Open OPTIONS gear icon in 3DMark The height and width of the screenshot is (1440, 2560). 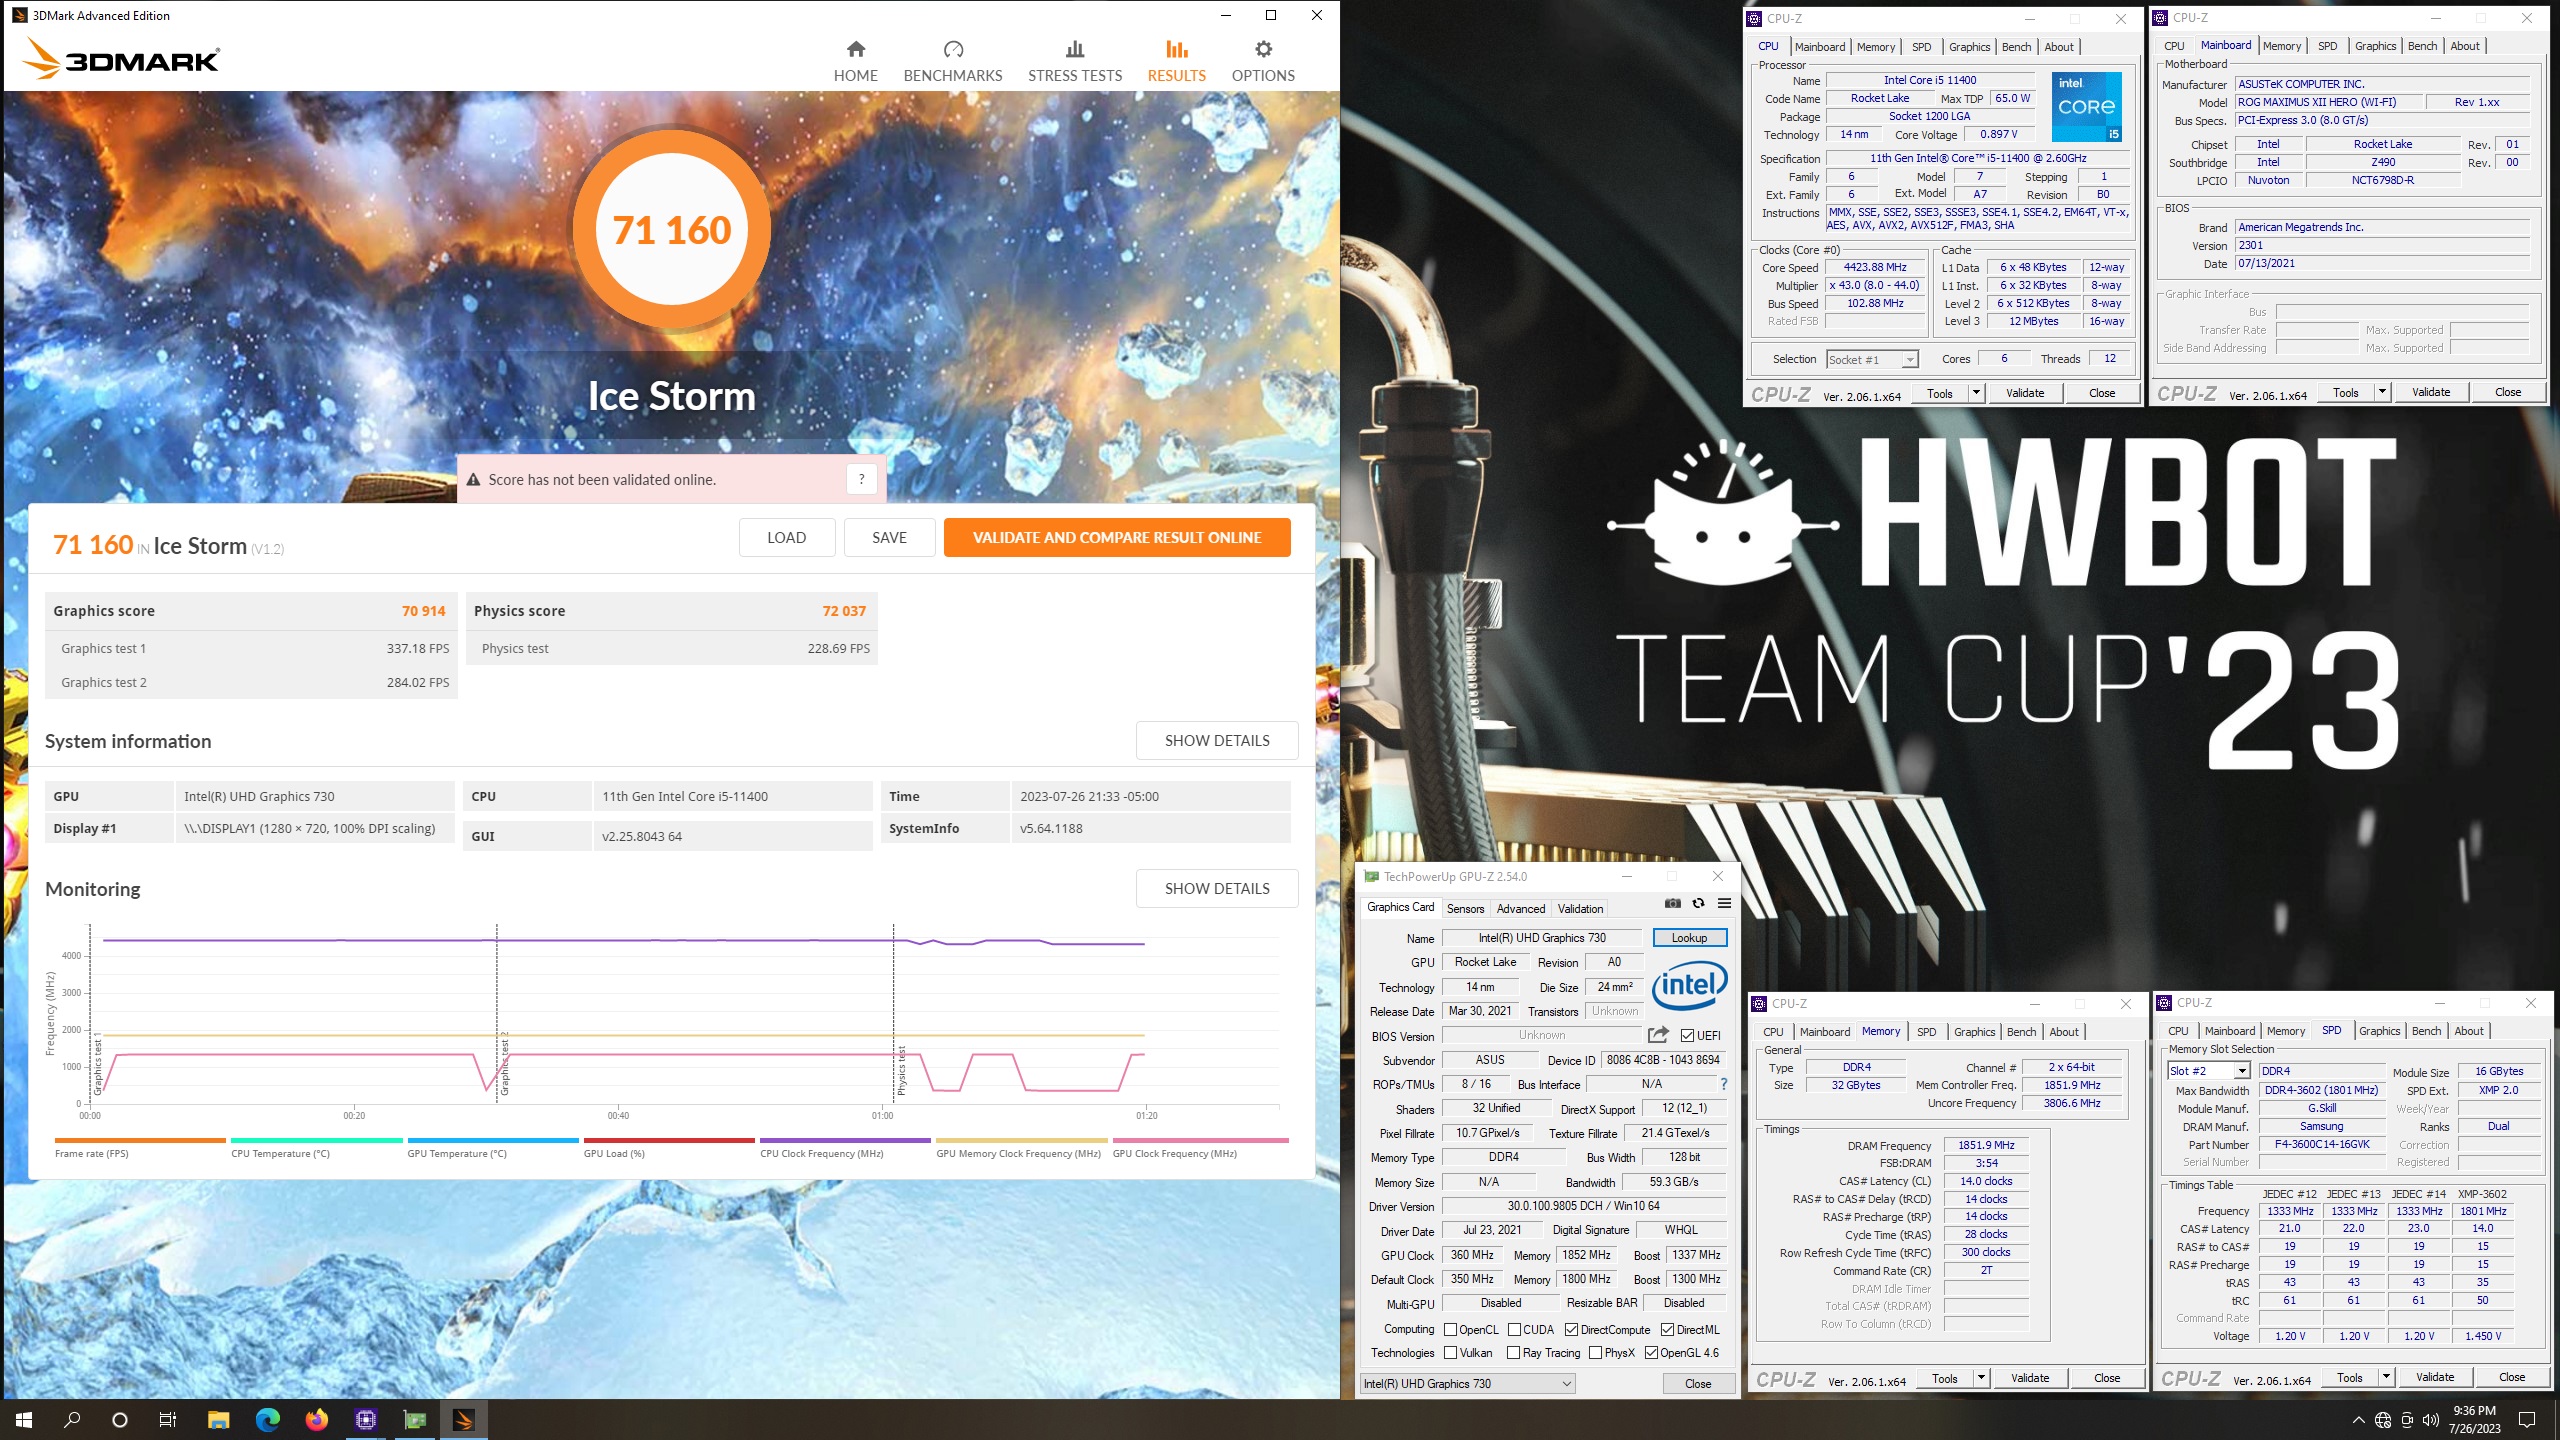(1263, 49)
